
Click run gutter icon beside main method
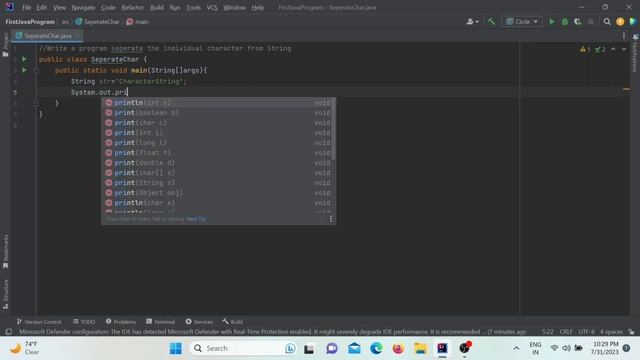coord(24,70)
